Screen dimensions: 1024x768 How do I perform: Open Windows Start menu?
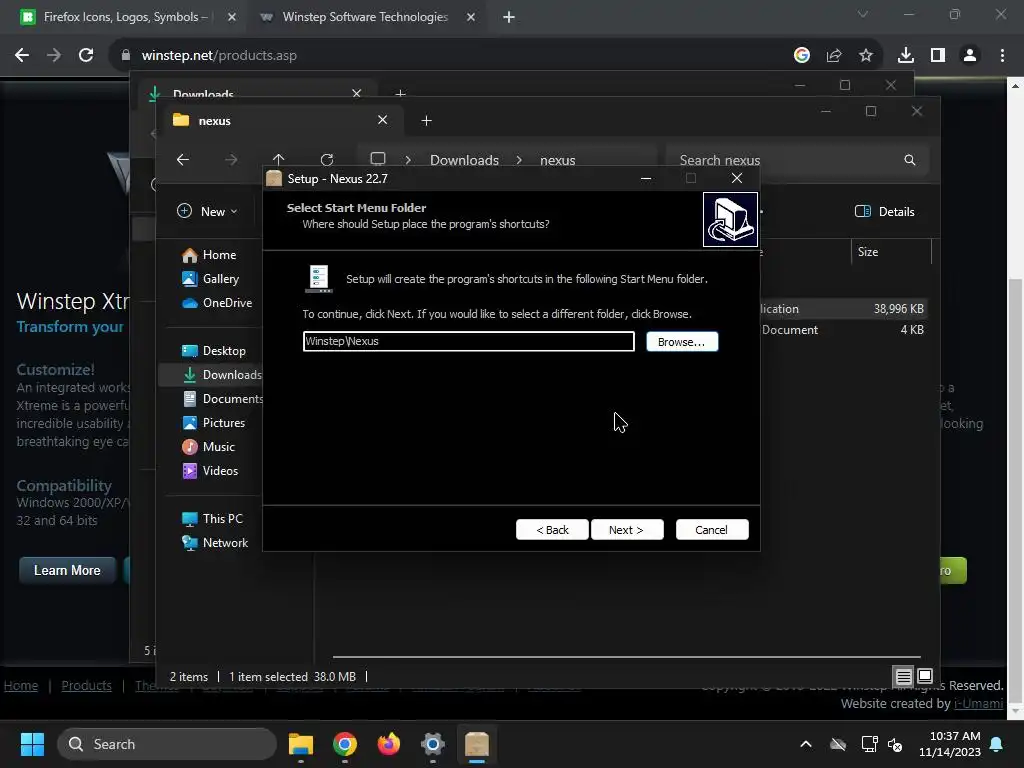32,744
